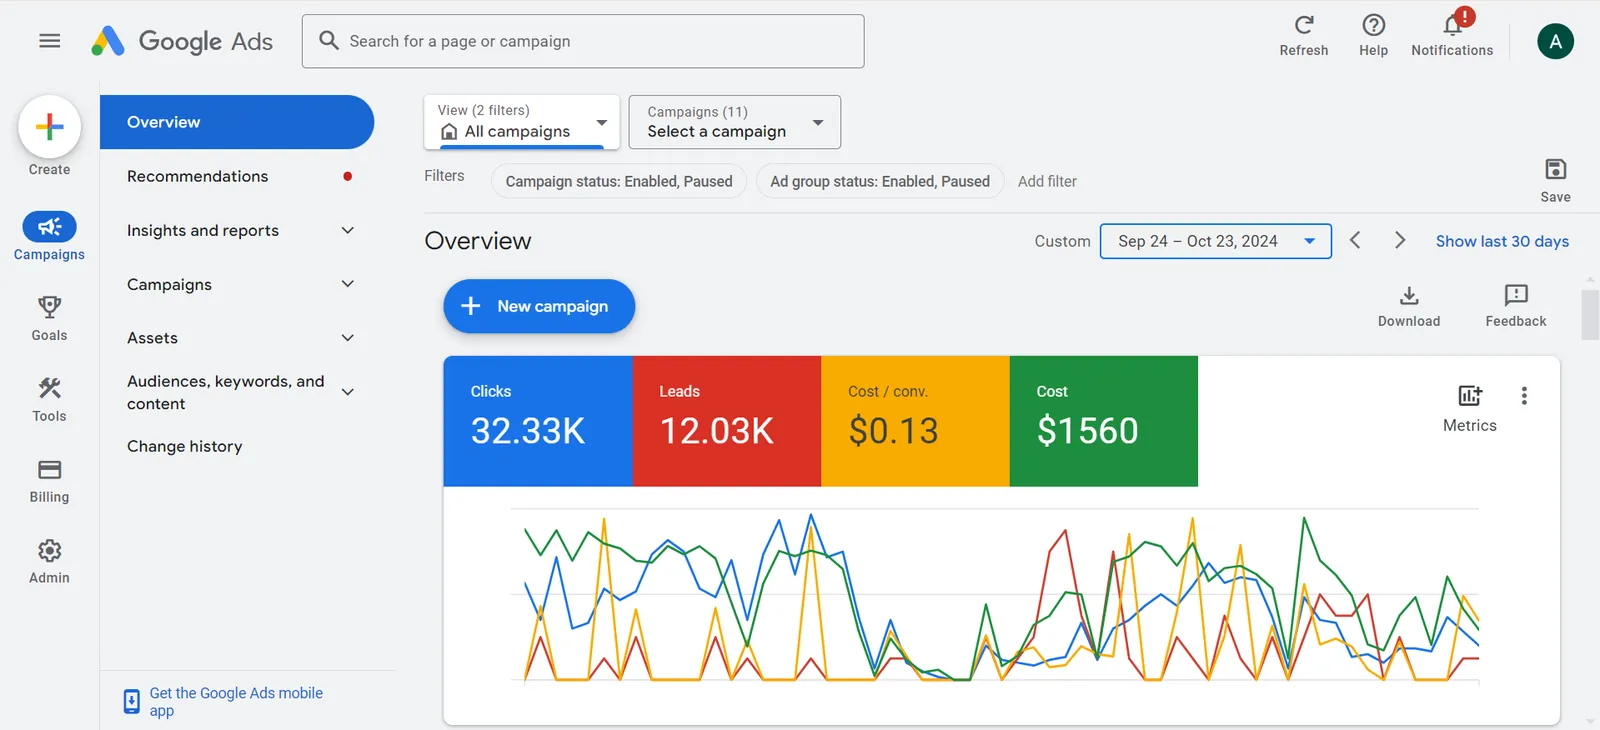The image size is (1600, 730).
Task: Expand Audiences, keywords, and content
Action: pos(237,392)
